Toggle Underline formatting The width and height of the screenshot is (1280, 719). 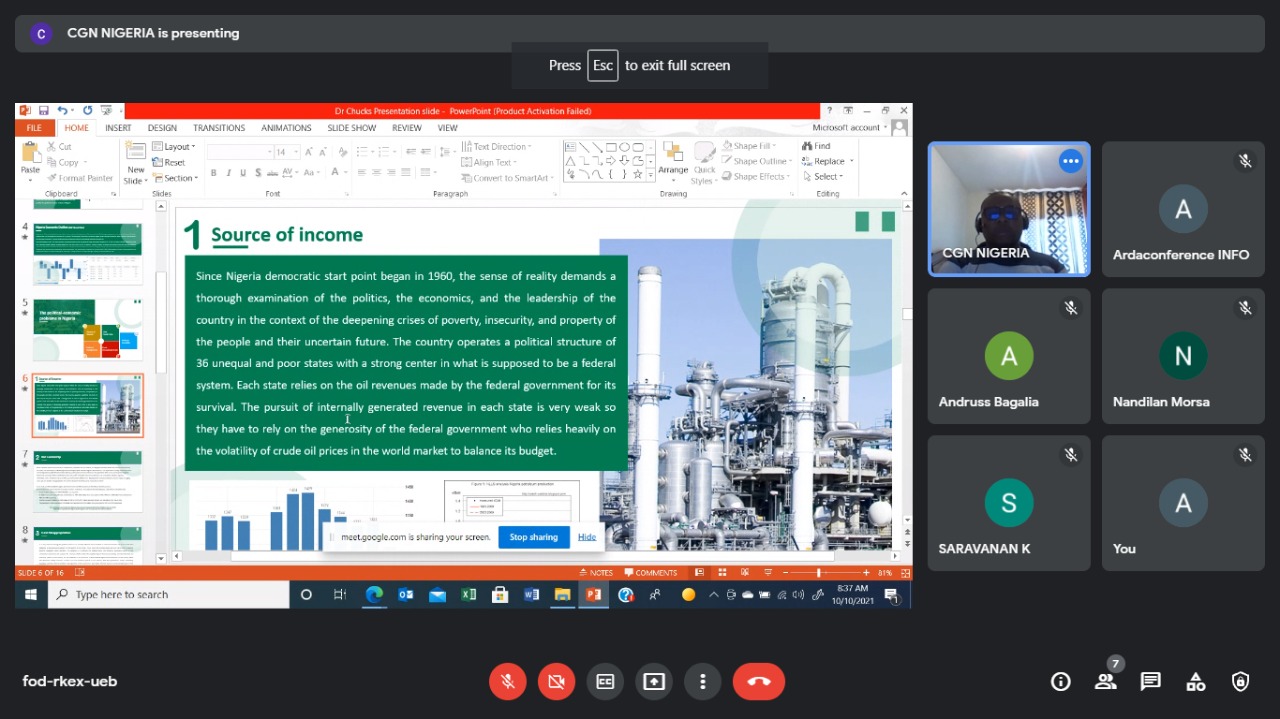click(244, 173)
